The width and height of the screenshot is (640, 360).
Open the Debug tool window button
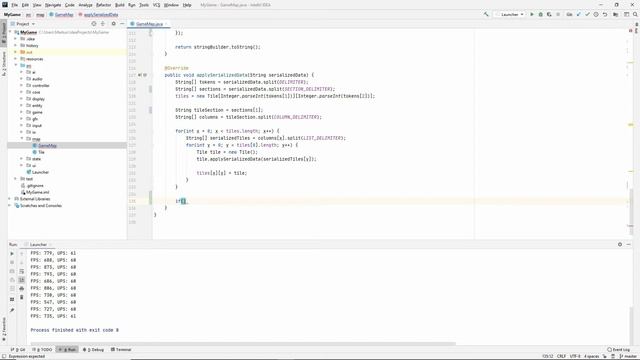coord(93,350)
